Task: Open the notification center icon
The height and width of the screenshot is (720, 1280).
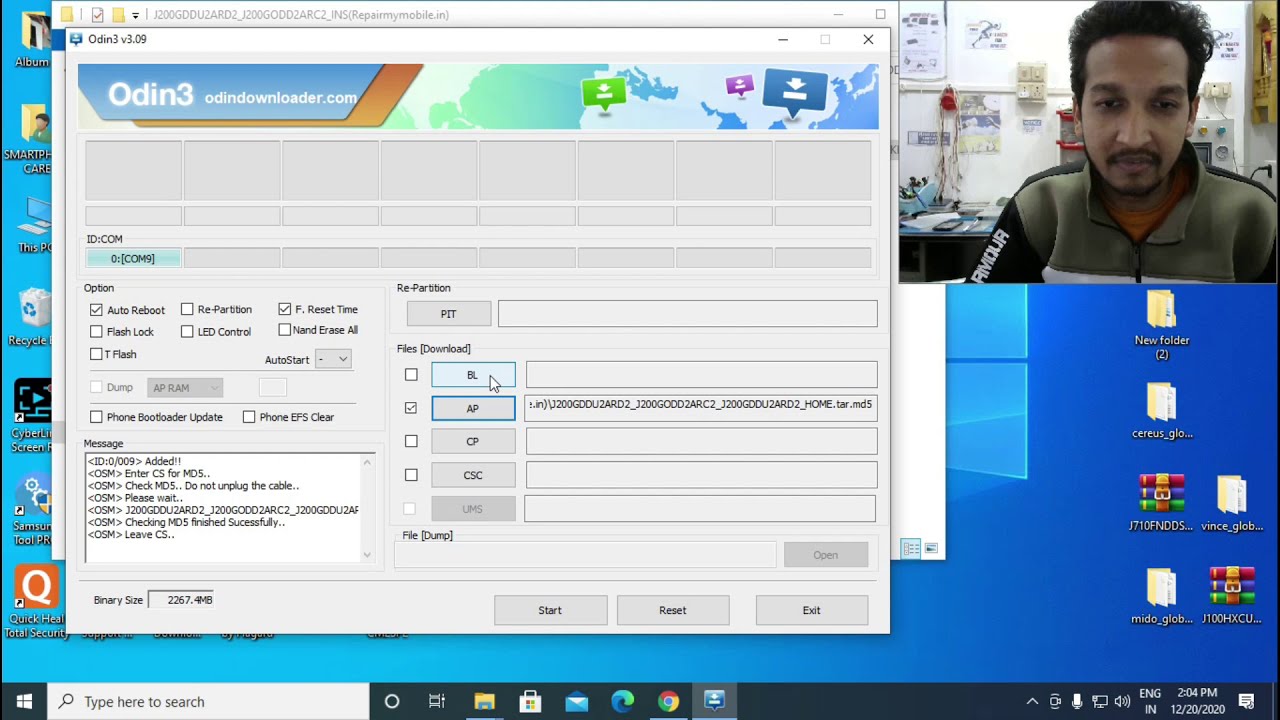Action: (1247, 701)
